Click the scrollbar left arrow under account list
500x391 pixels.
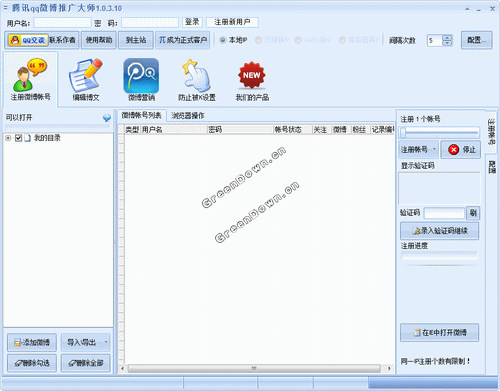(122, 368)
